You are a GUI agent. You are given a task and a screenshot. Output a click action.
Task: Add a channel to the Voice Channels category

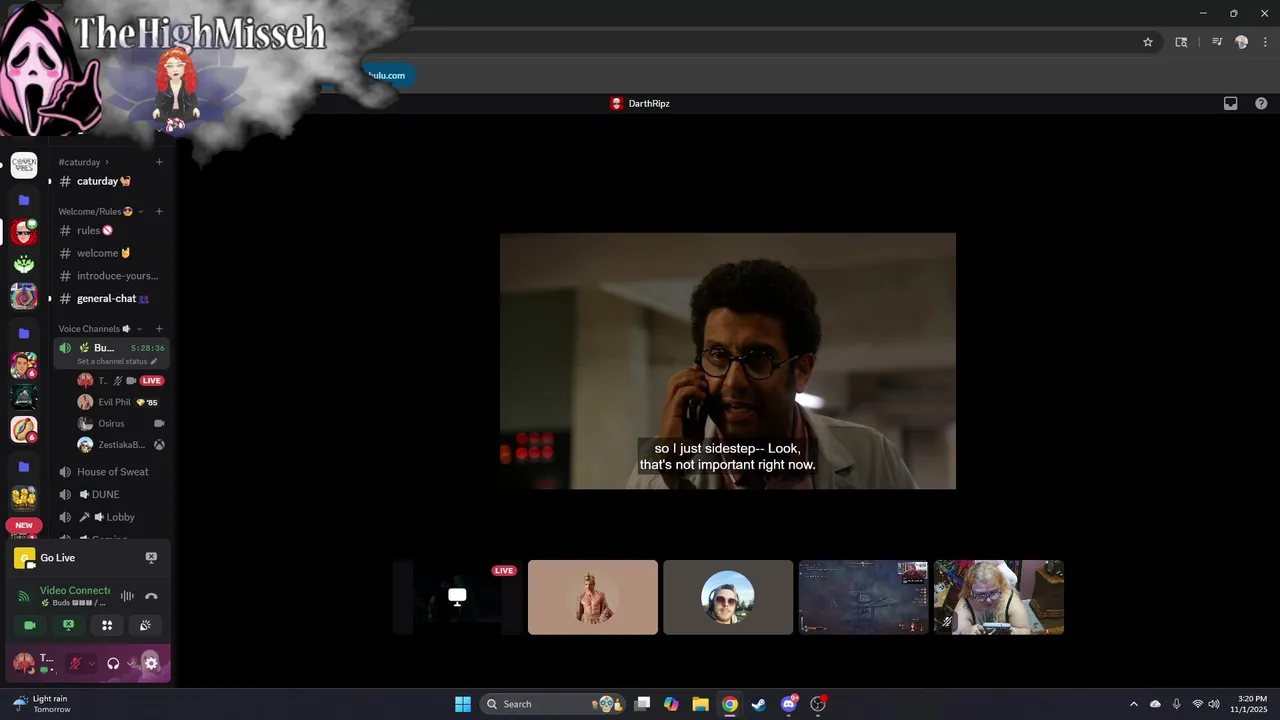(159, 329)
